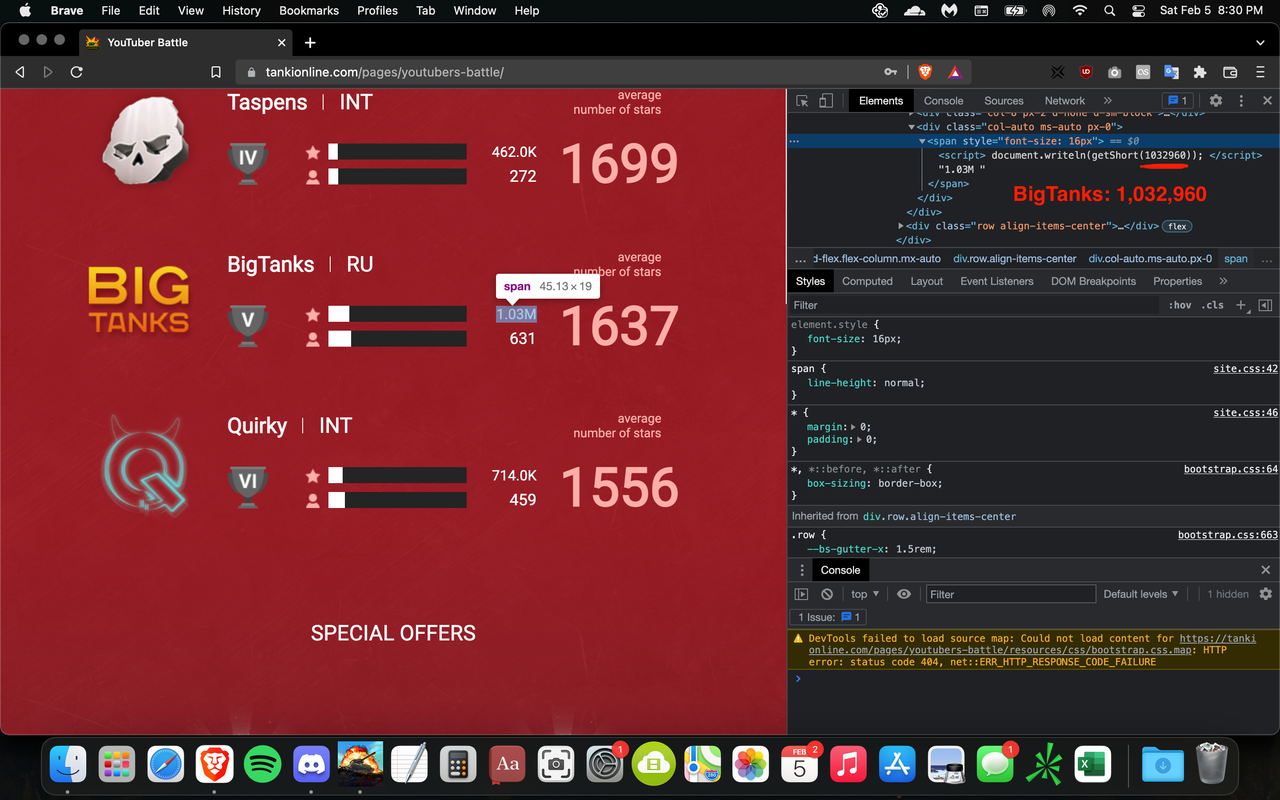This screenshot has width=1280, height=800.
Task: Click the reload page icon
Action: click(76, 72)
